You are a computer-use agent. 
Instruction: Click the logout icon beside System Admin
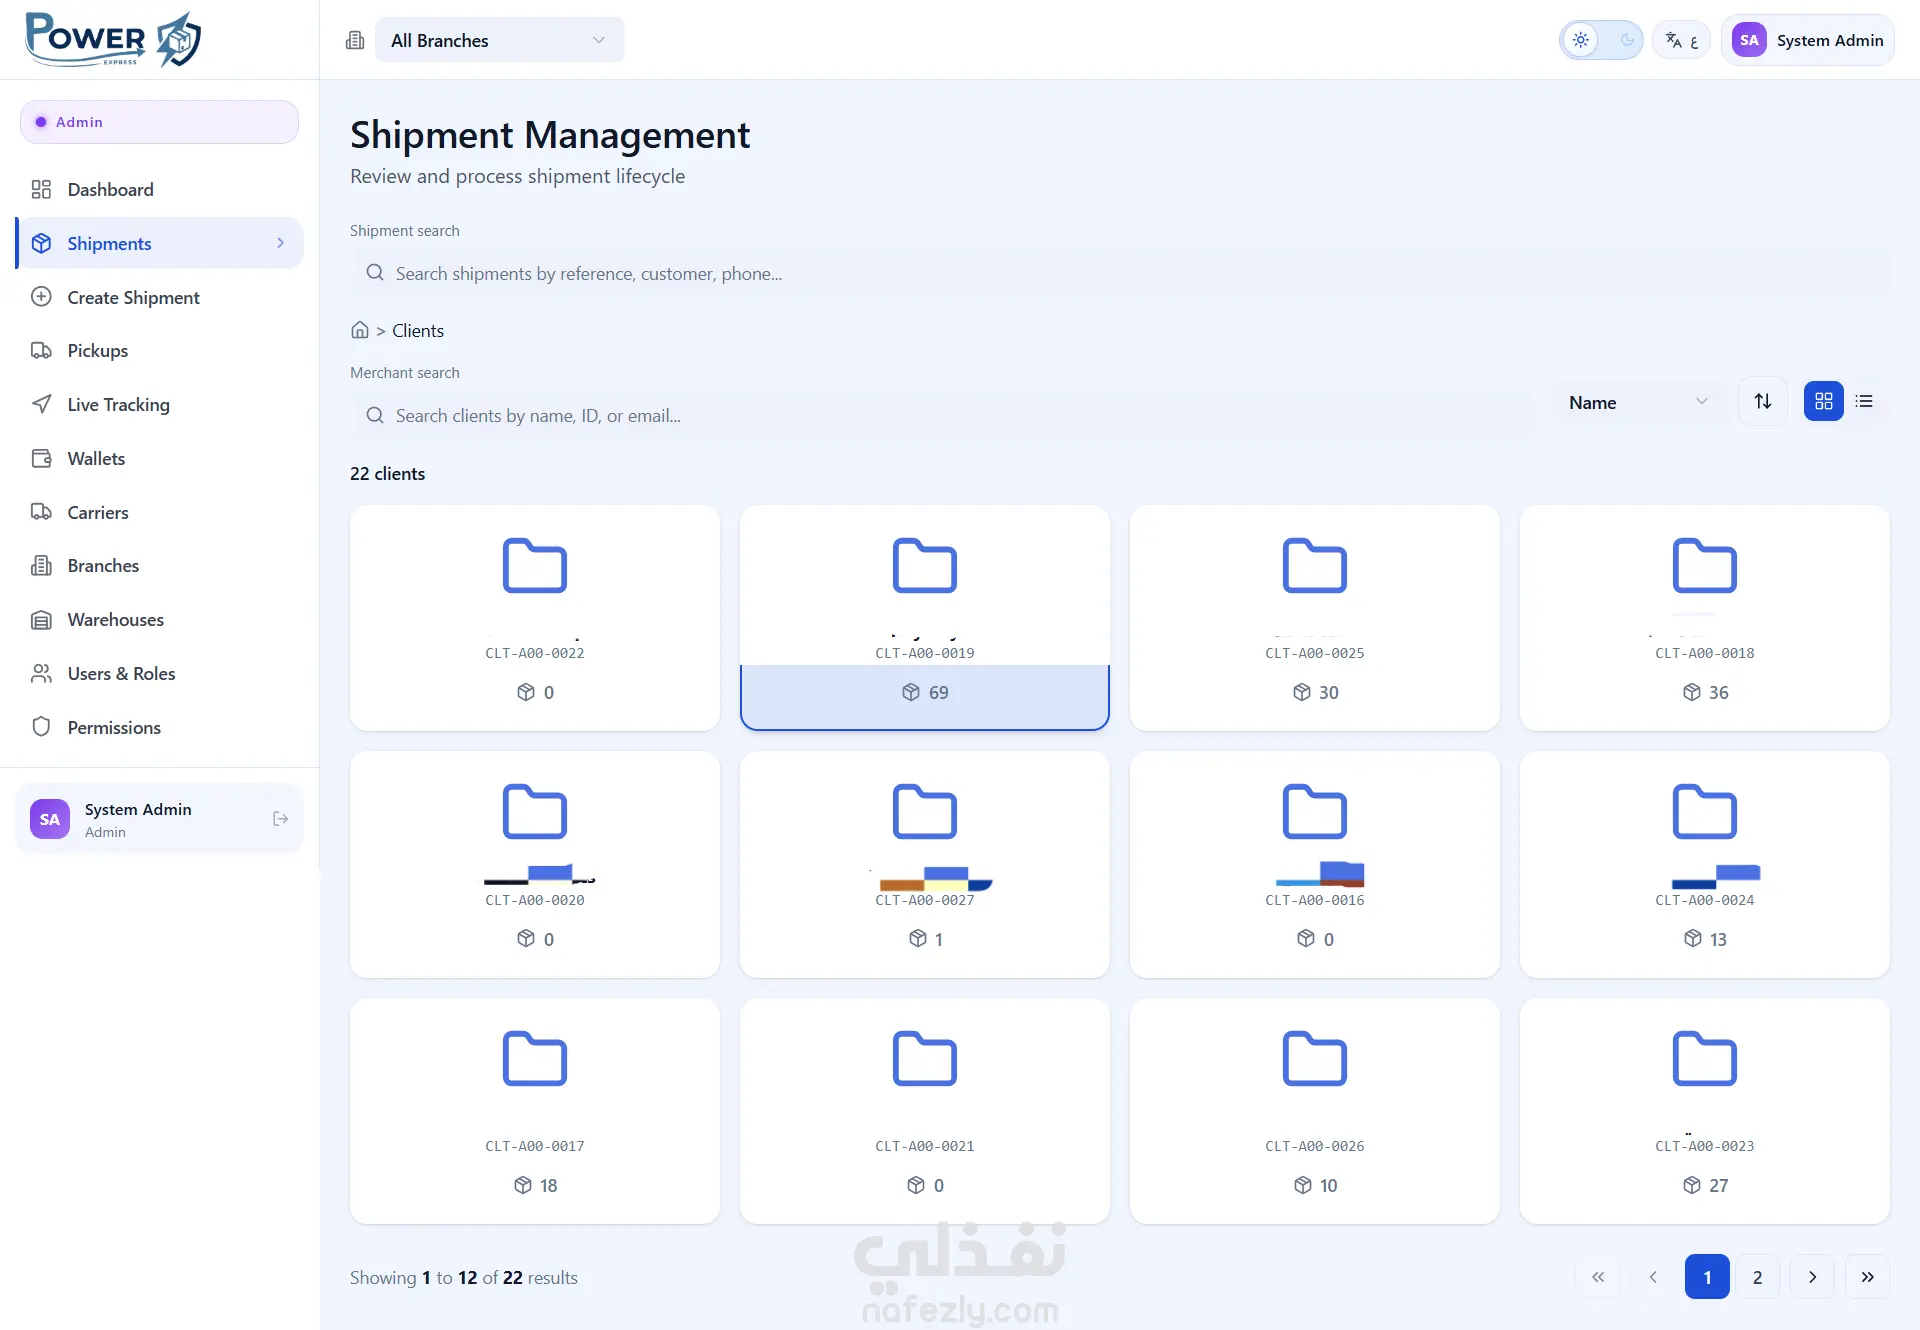coord(280,819)
